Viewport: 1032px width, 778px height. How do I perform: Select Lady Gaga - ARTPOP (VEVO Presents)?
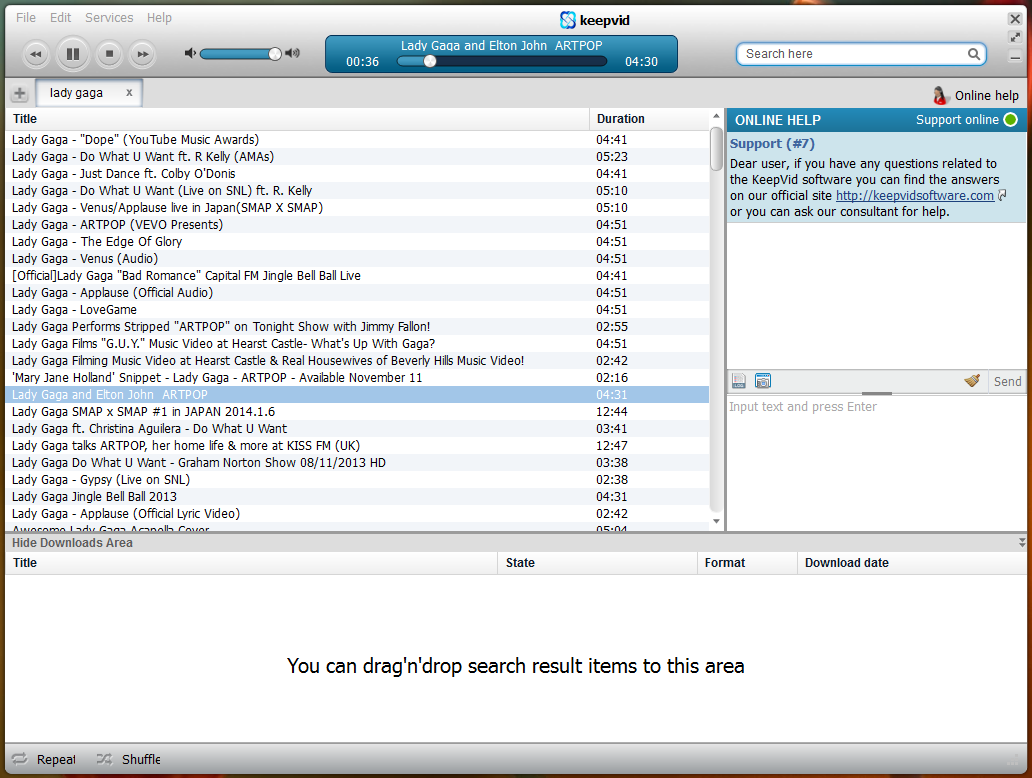(x=357, y=224)
